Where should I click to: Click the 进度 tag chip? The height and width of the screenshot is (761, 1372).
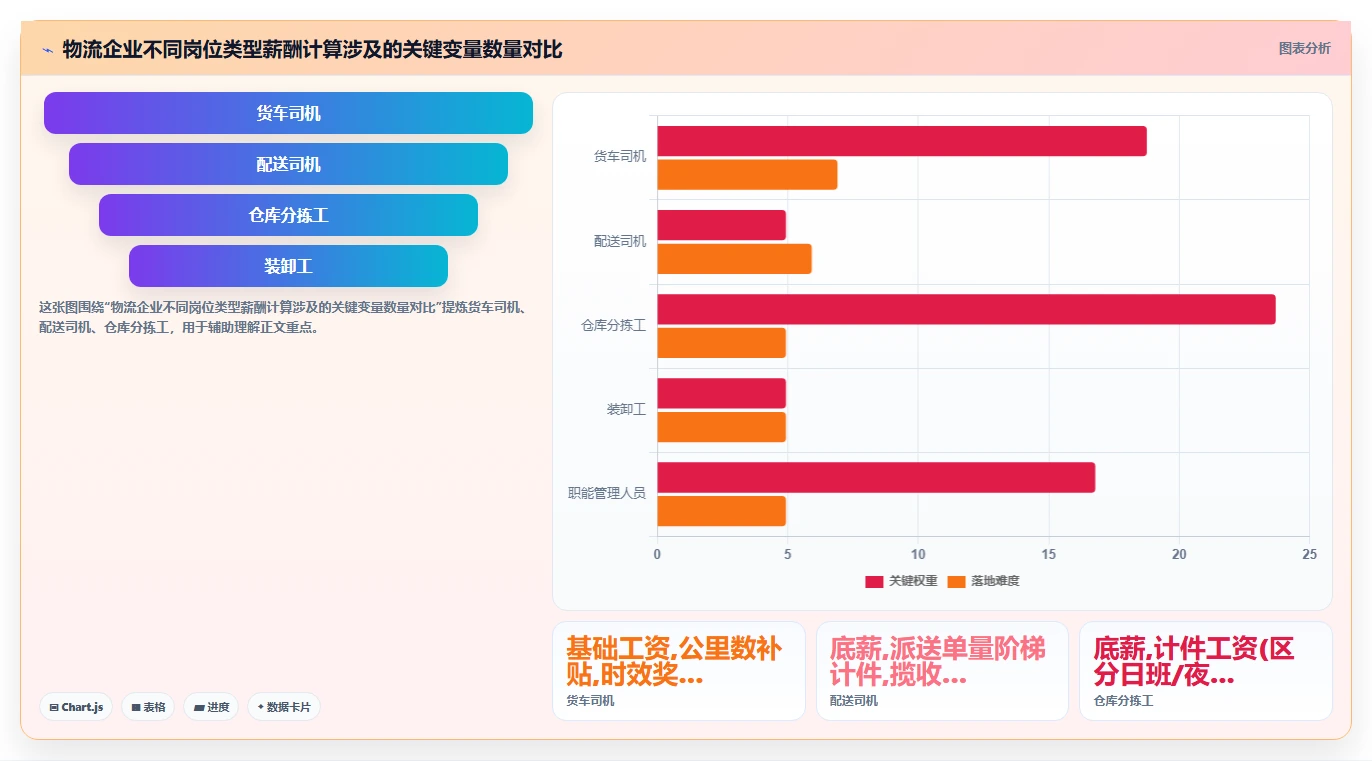[211, 707]
